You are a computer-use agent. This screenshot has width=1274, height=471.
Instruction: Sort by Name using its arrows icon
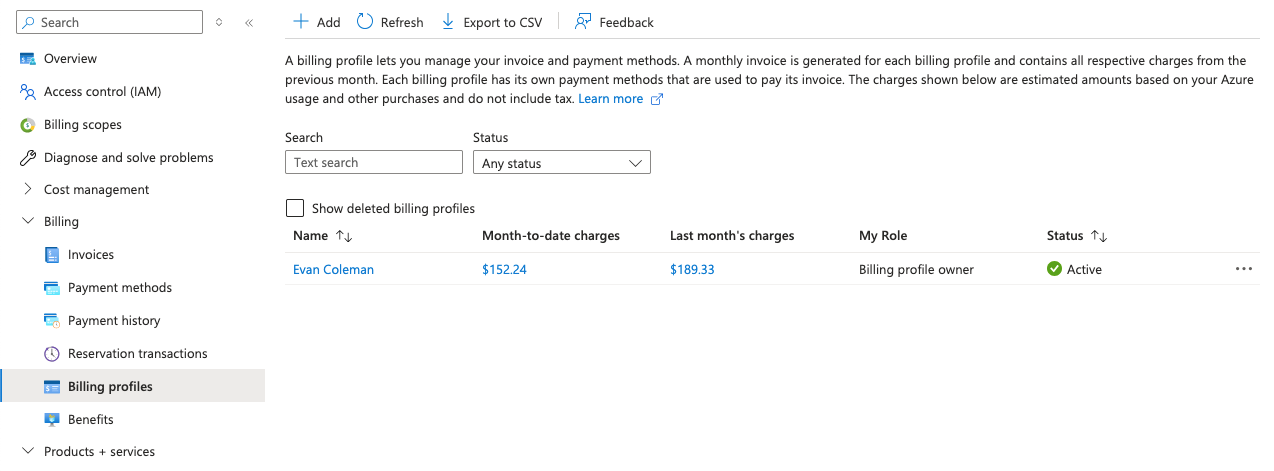pyautogui.click(x=344, y=236)
